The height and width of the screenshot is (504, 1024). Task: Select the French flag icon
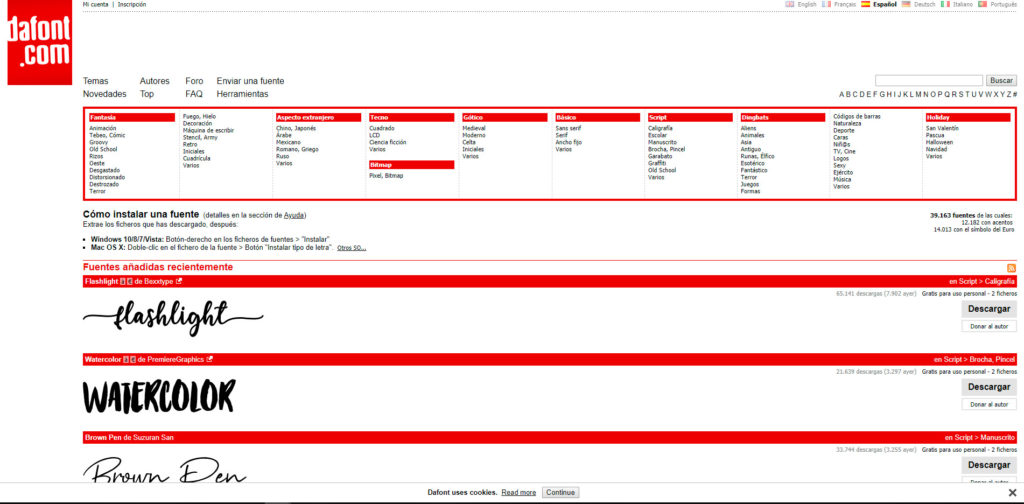point(826,4)
